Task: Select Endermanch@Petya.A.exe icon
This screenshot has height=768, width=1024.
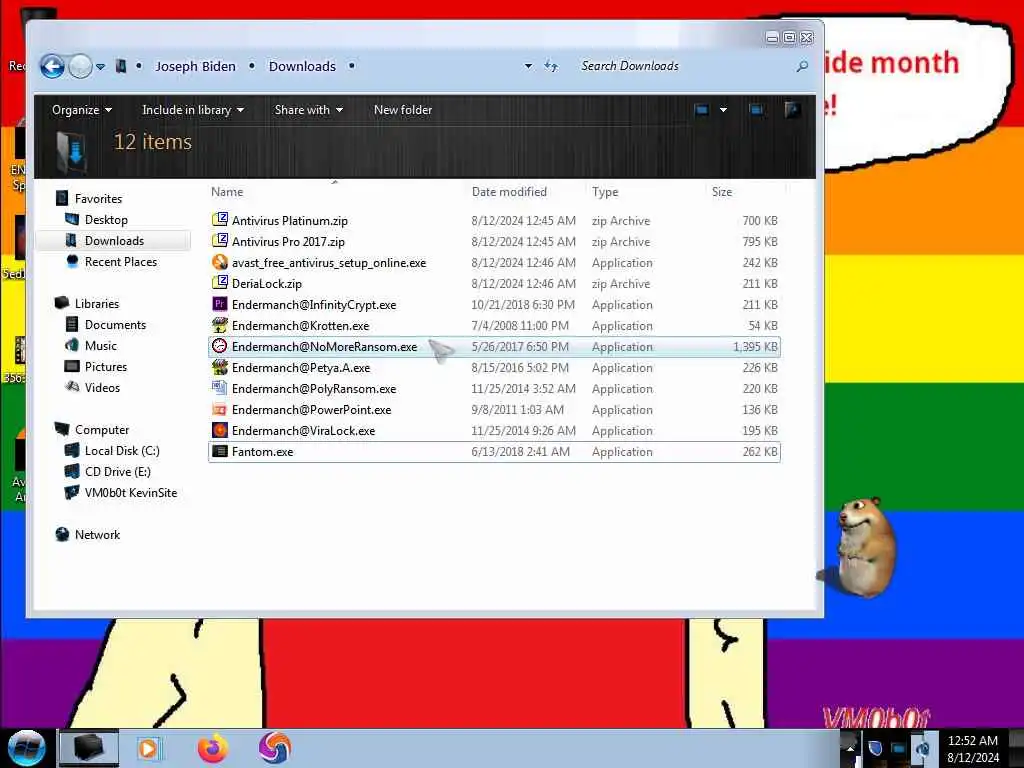Action: click(x=220, y=367)
